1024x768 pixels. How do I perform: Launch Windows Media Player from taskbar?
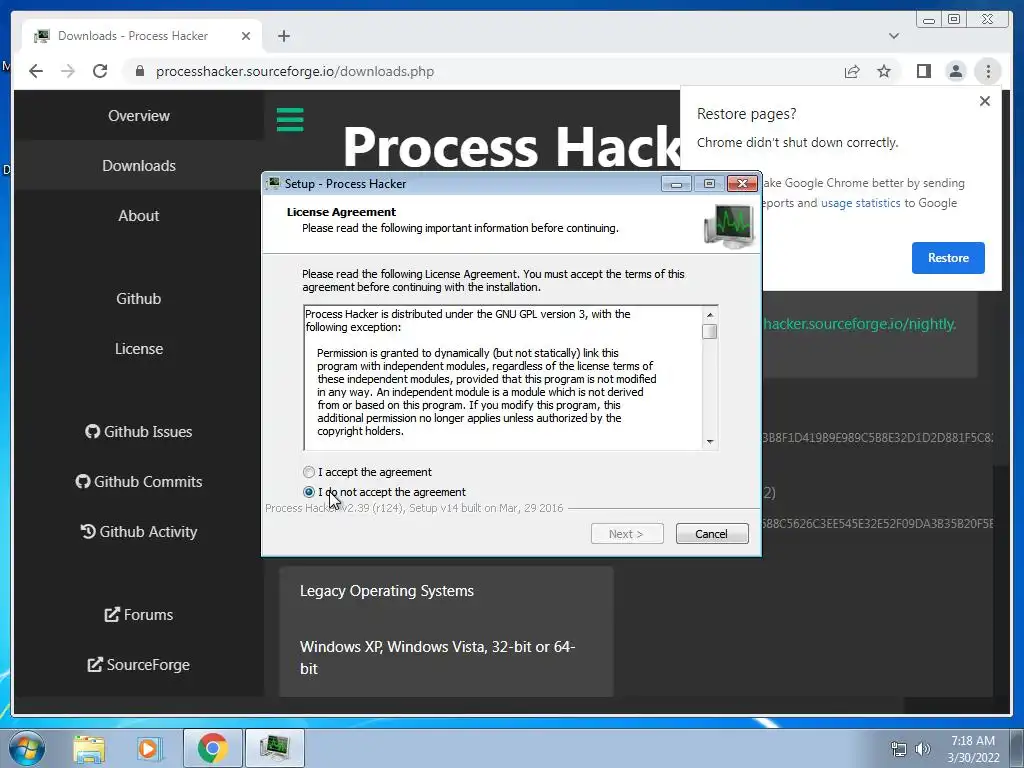[x=148, y=748]
